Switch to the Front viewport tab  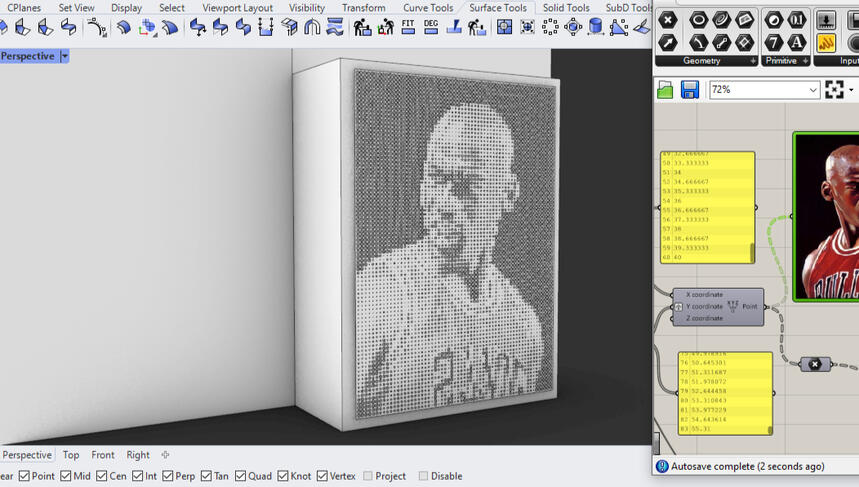pos(103,455)
